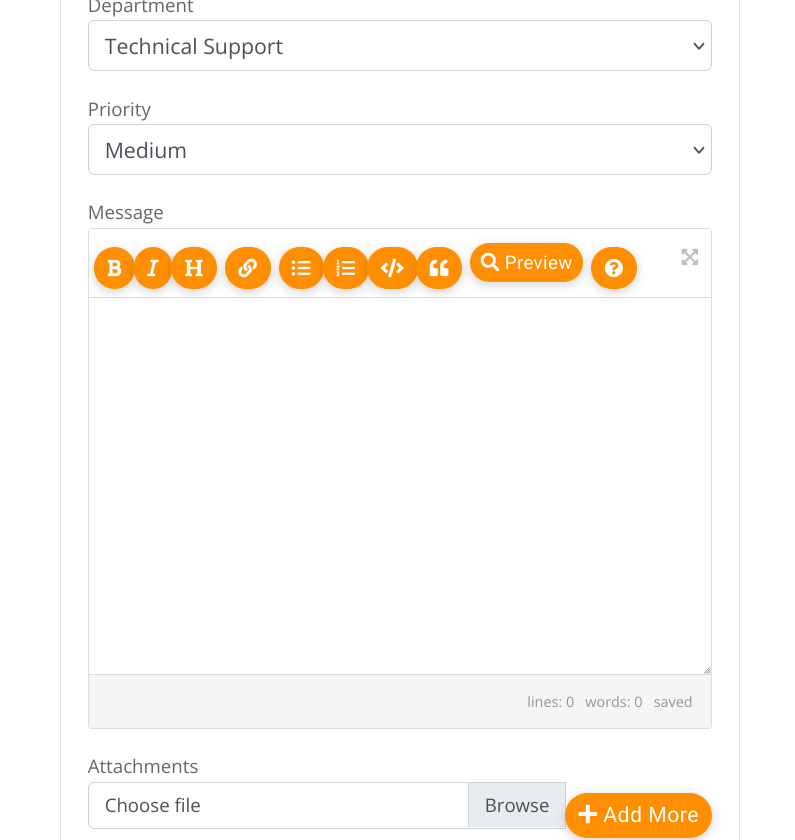
Task: Click the Message field label
Action: click(126, 212)
